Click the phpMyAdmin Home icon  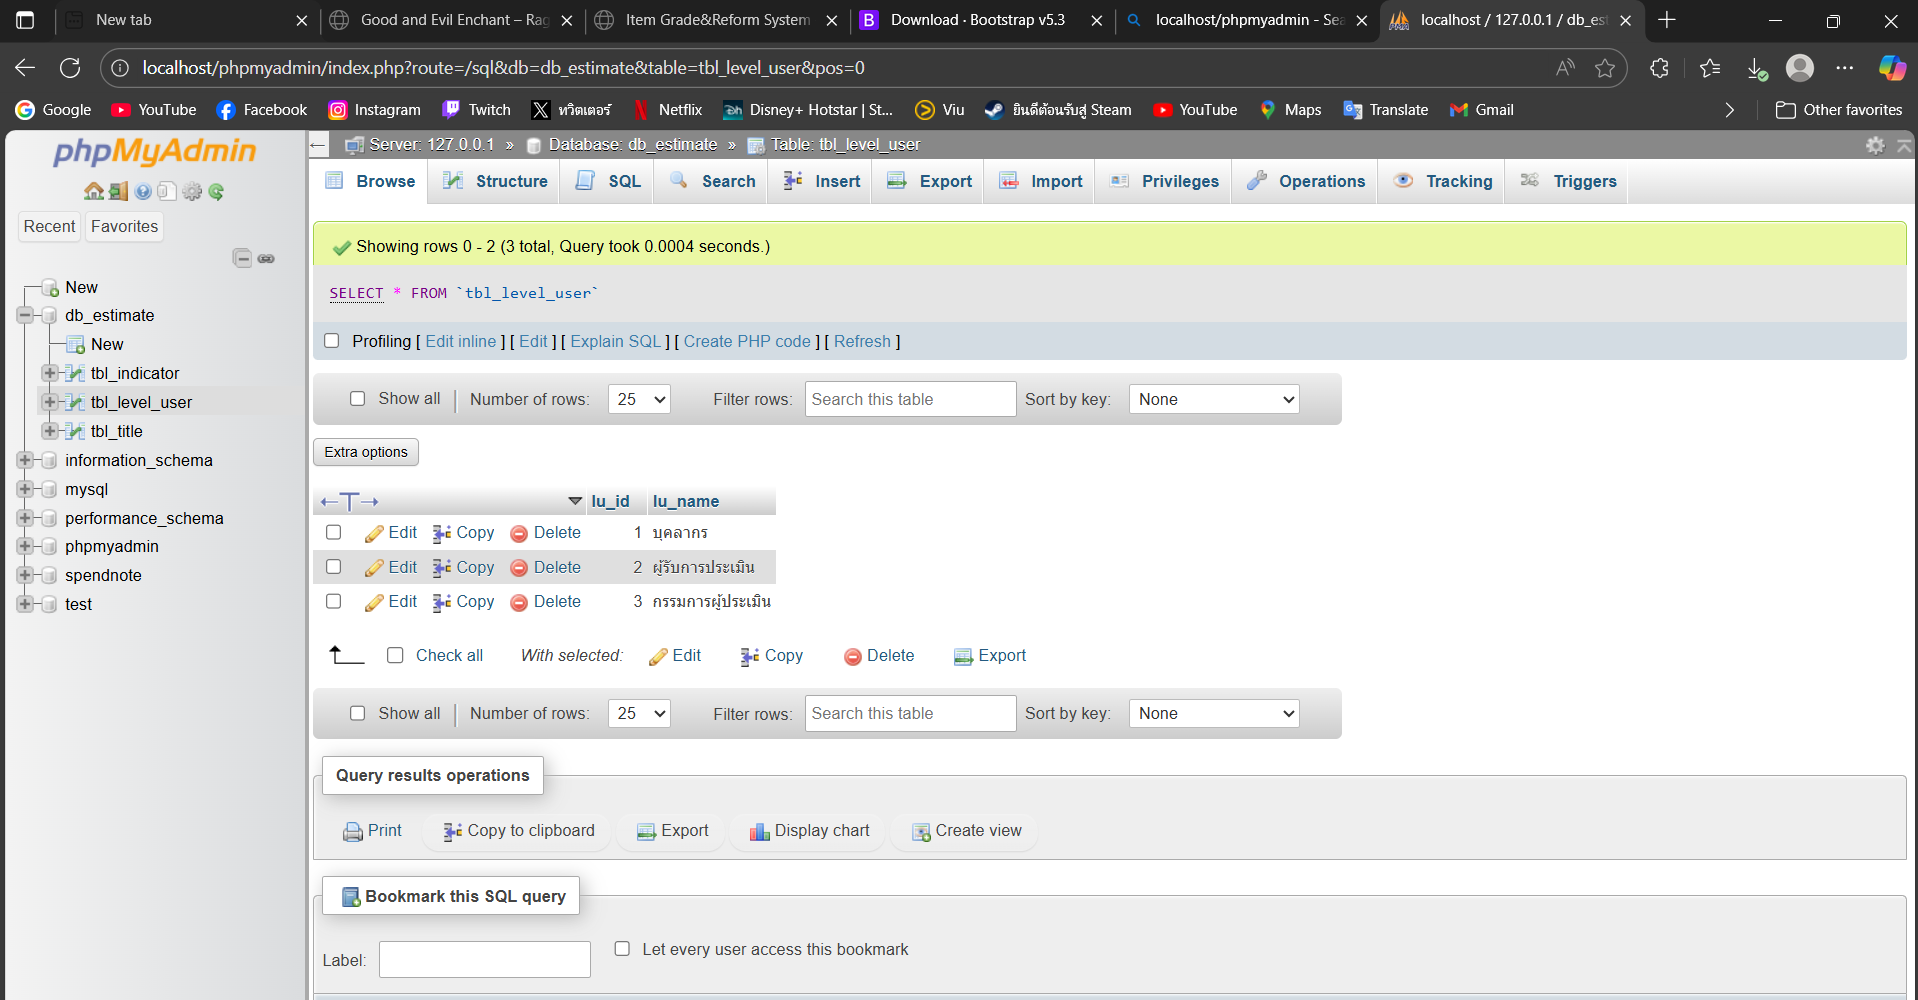(94, 191)
